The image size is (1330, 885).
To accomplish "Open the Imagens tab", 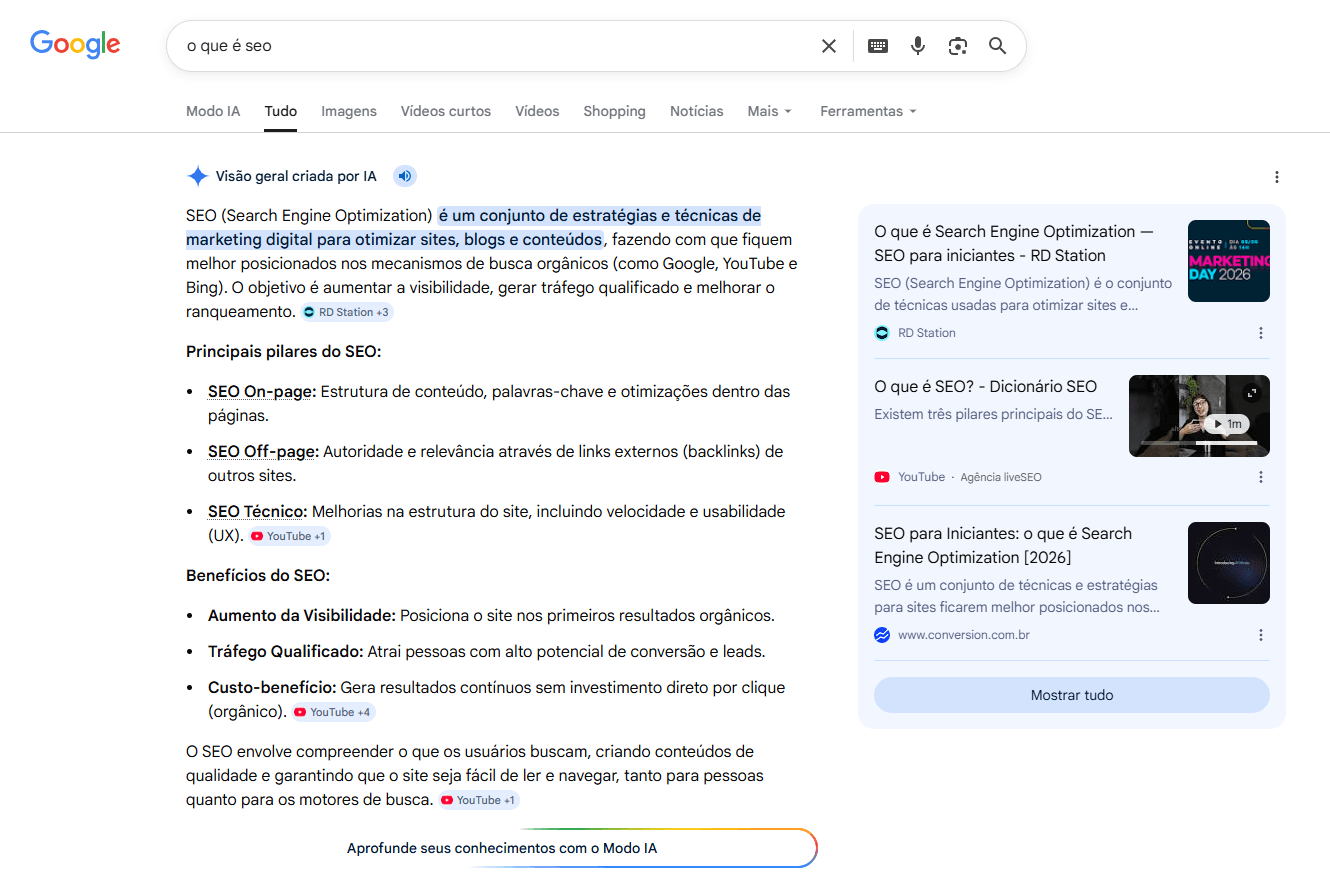I will point(349,111).
